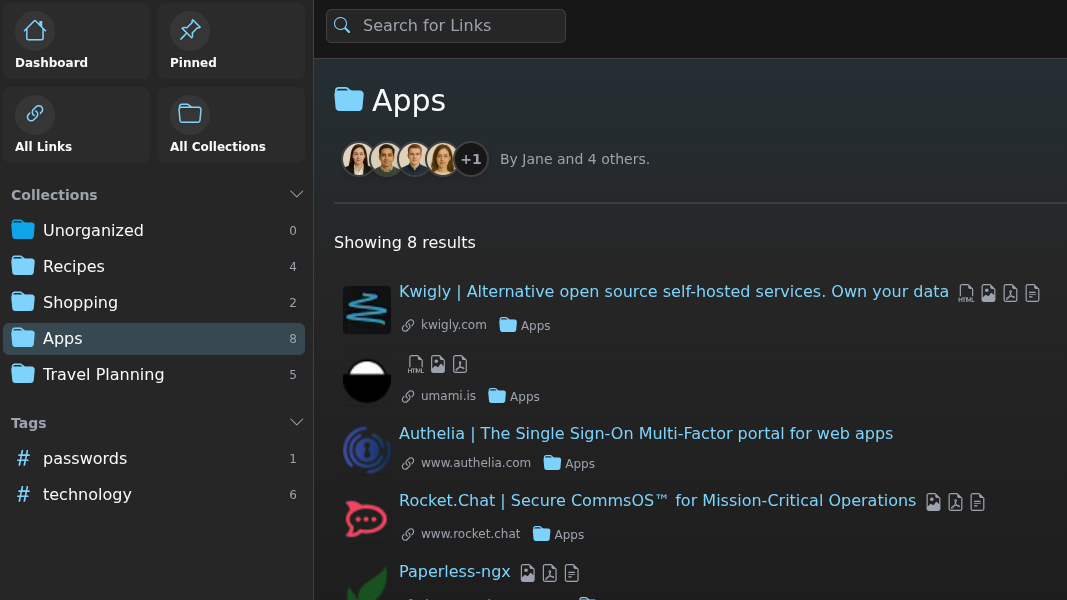Image resolution: width=1067 pixels, height=600 pixels.
Task: Click the link count 4 beside Recipes
Action: click(x=293, y=267)
